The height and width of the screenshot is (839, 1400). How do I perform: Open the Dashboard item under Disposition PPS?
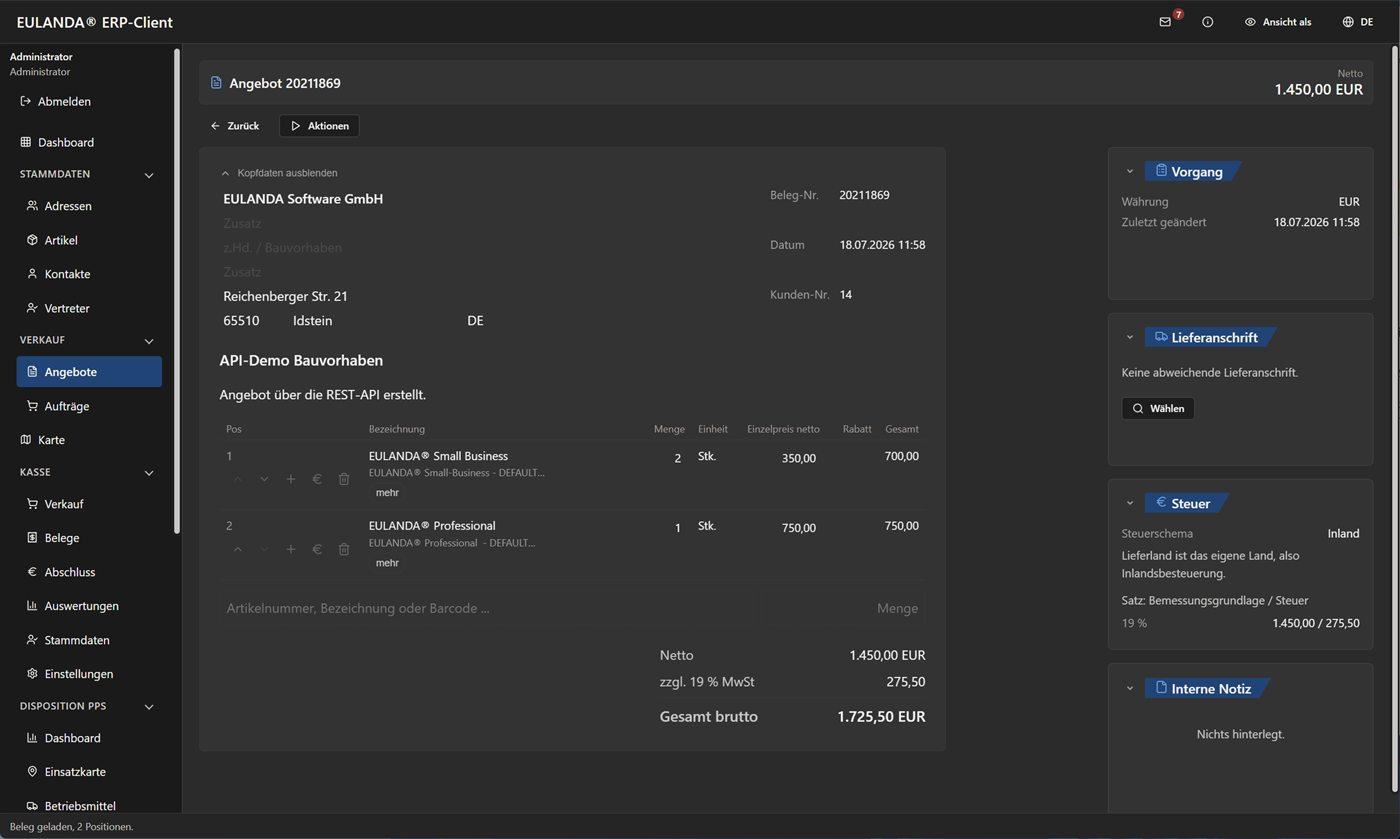coord(89,738)
